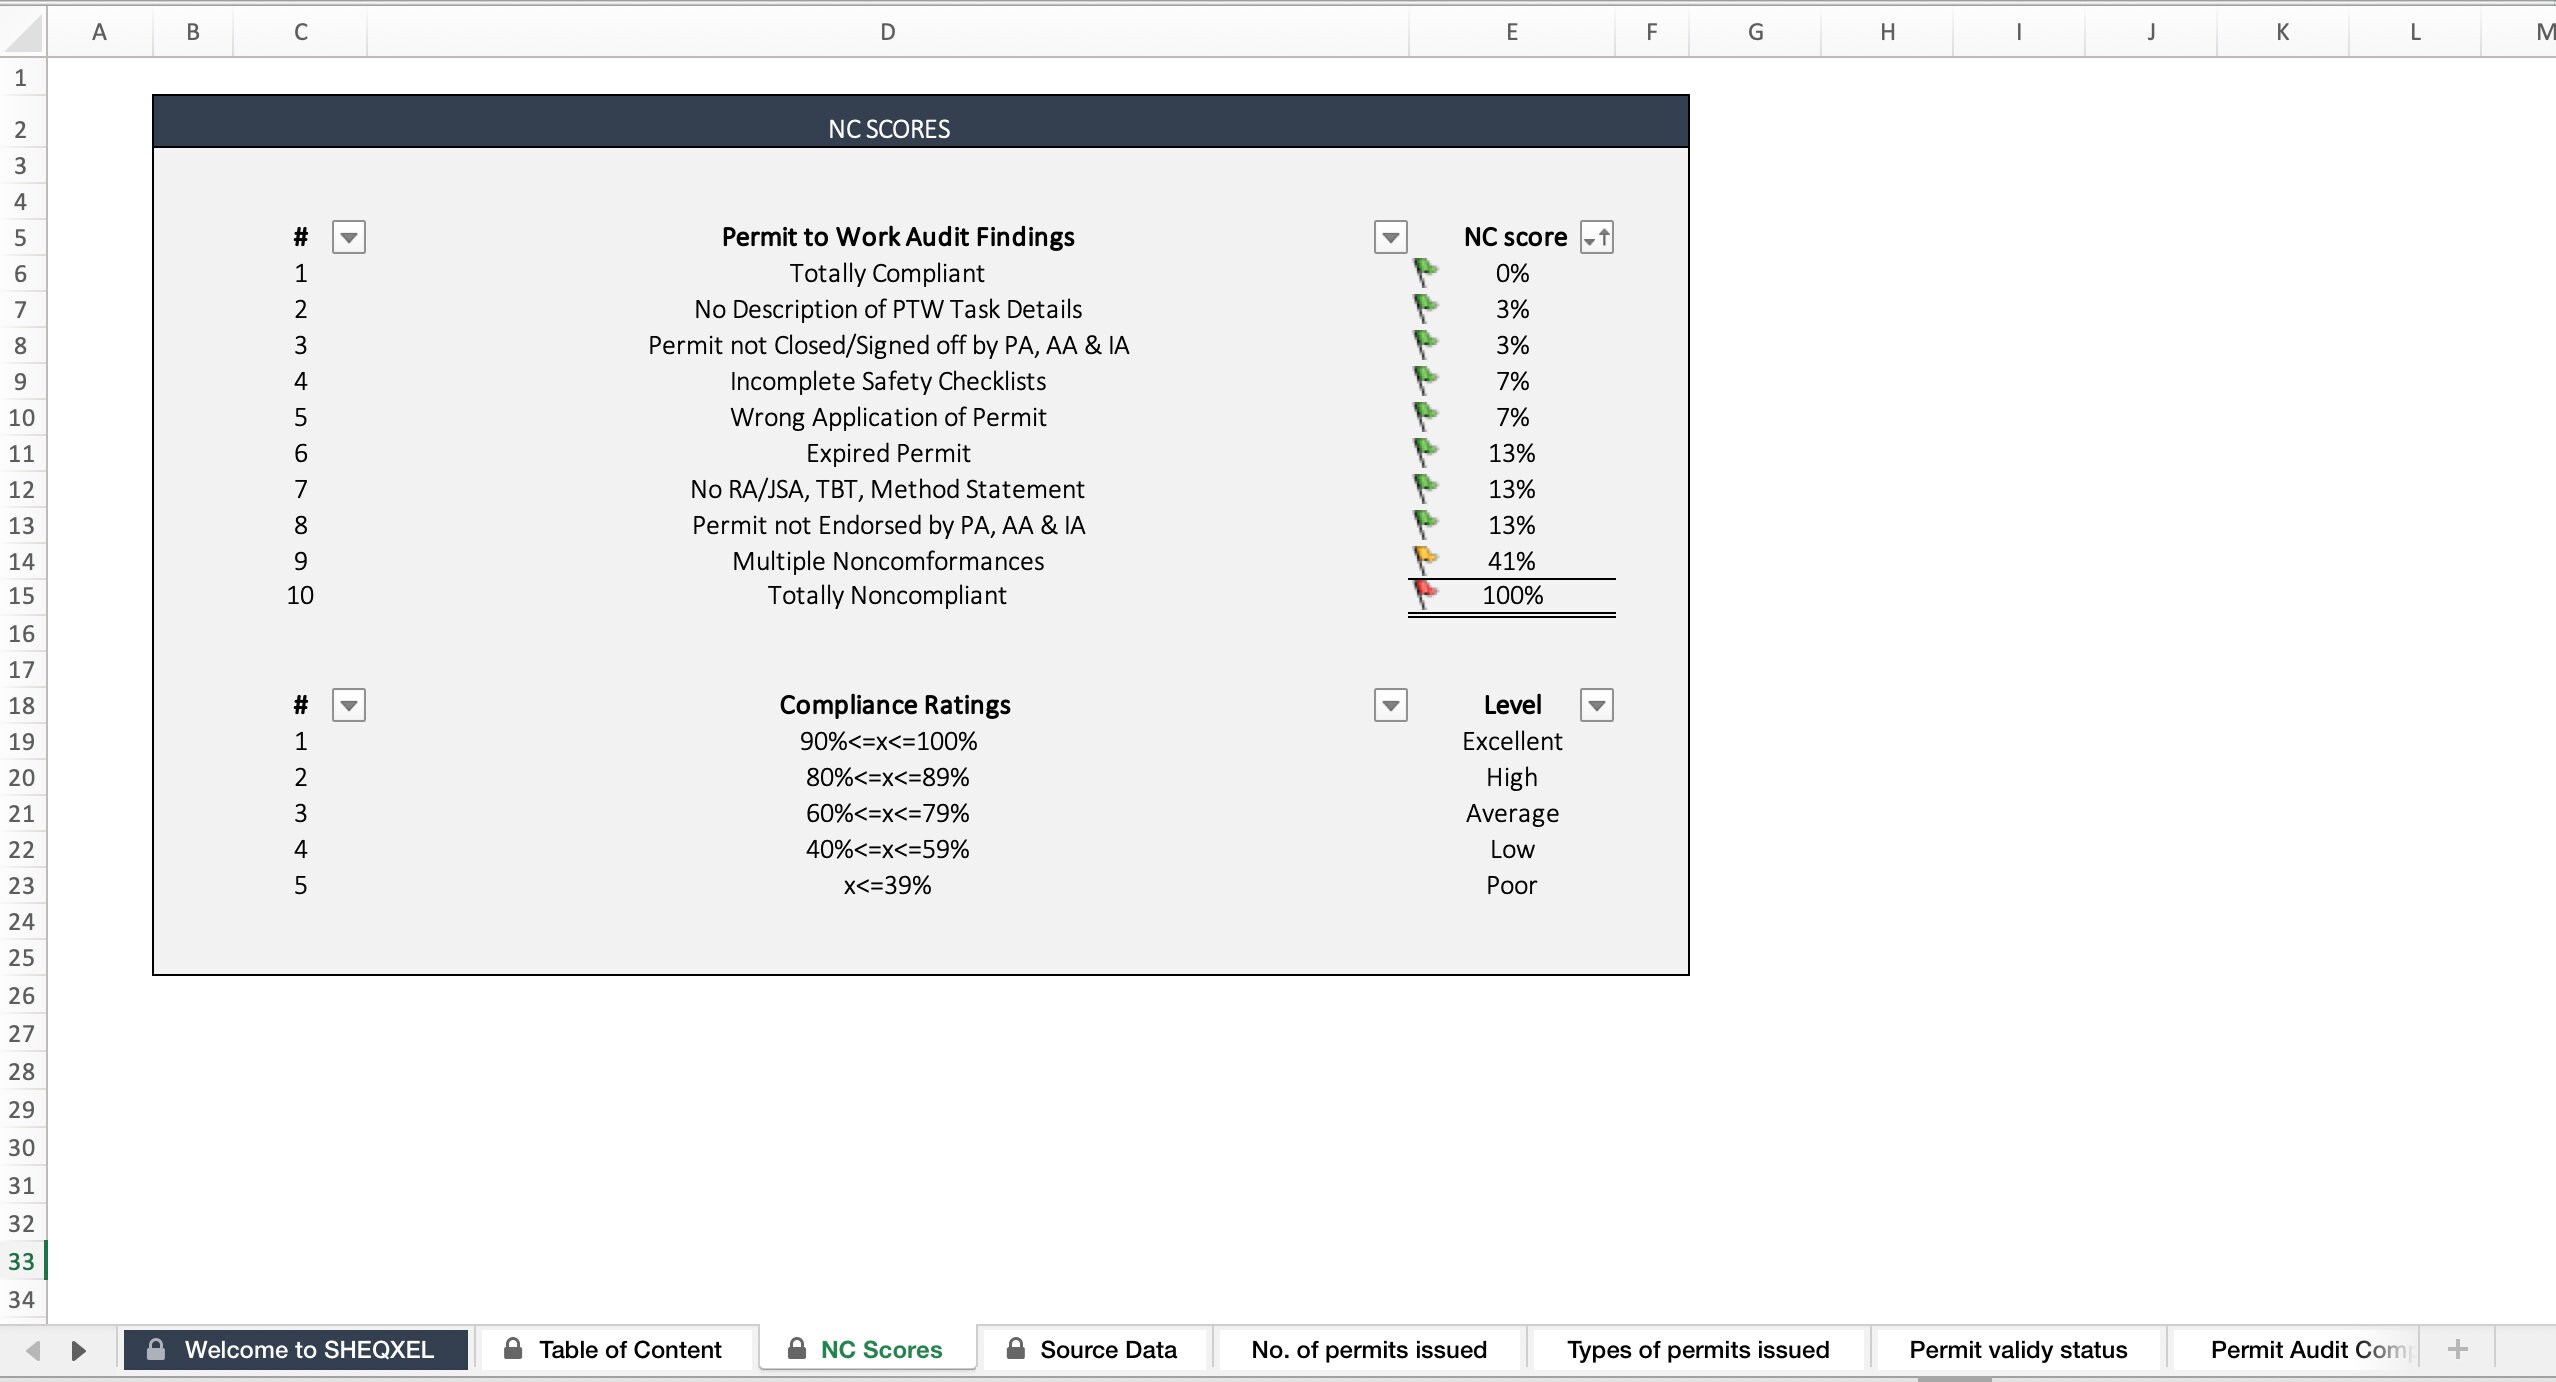Click the lock icon on NC Scores tab

[795, 1348]
